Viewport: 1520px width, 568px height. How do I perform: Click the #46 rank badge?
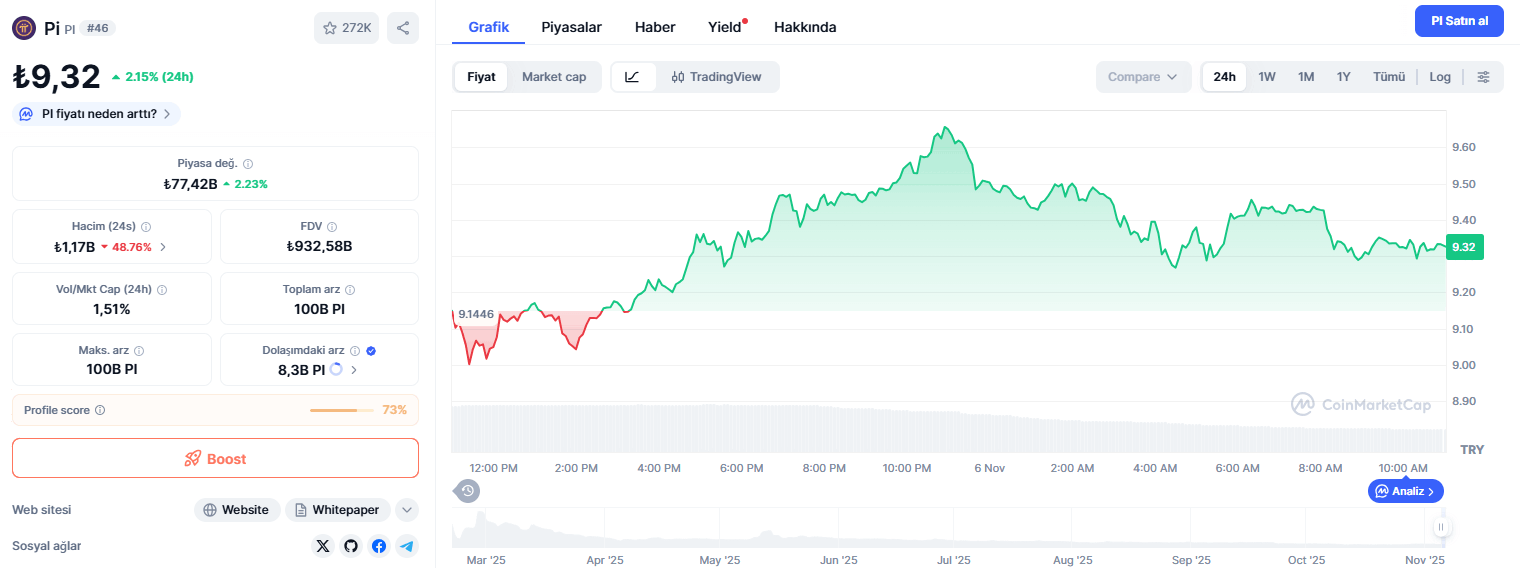pos(97,28)
